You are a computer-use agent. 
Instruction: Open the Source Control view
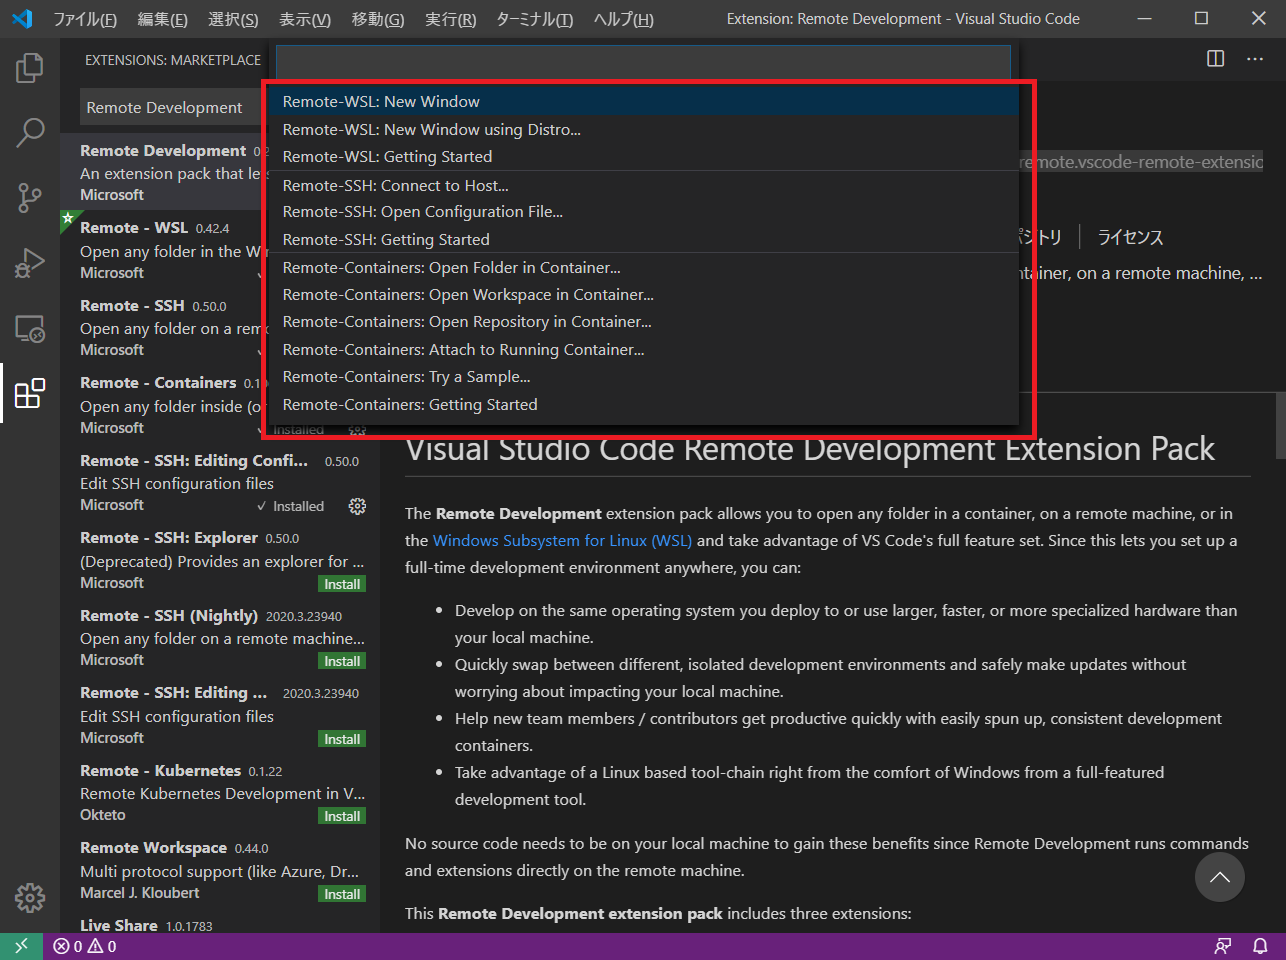click(x=30, y=197)
